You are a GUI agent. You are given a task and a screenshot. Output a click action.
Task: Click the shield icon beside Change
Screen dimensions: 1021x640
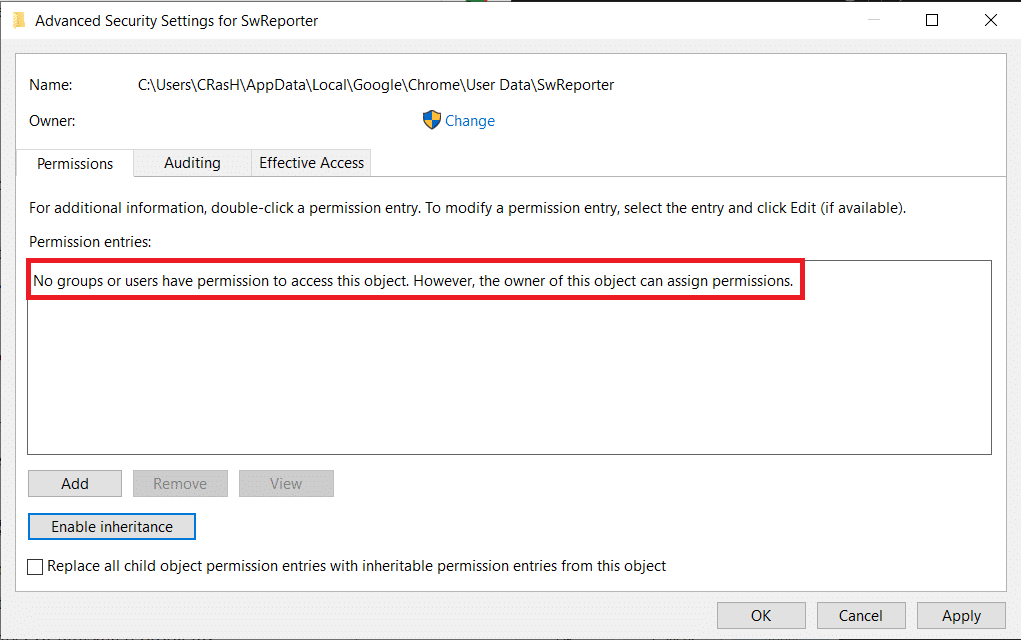(x=431, y=121)
